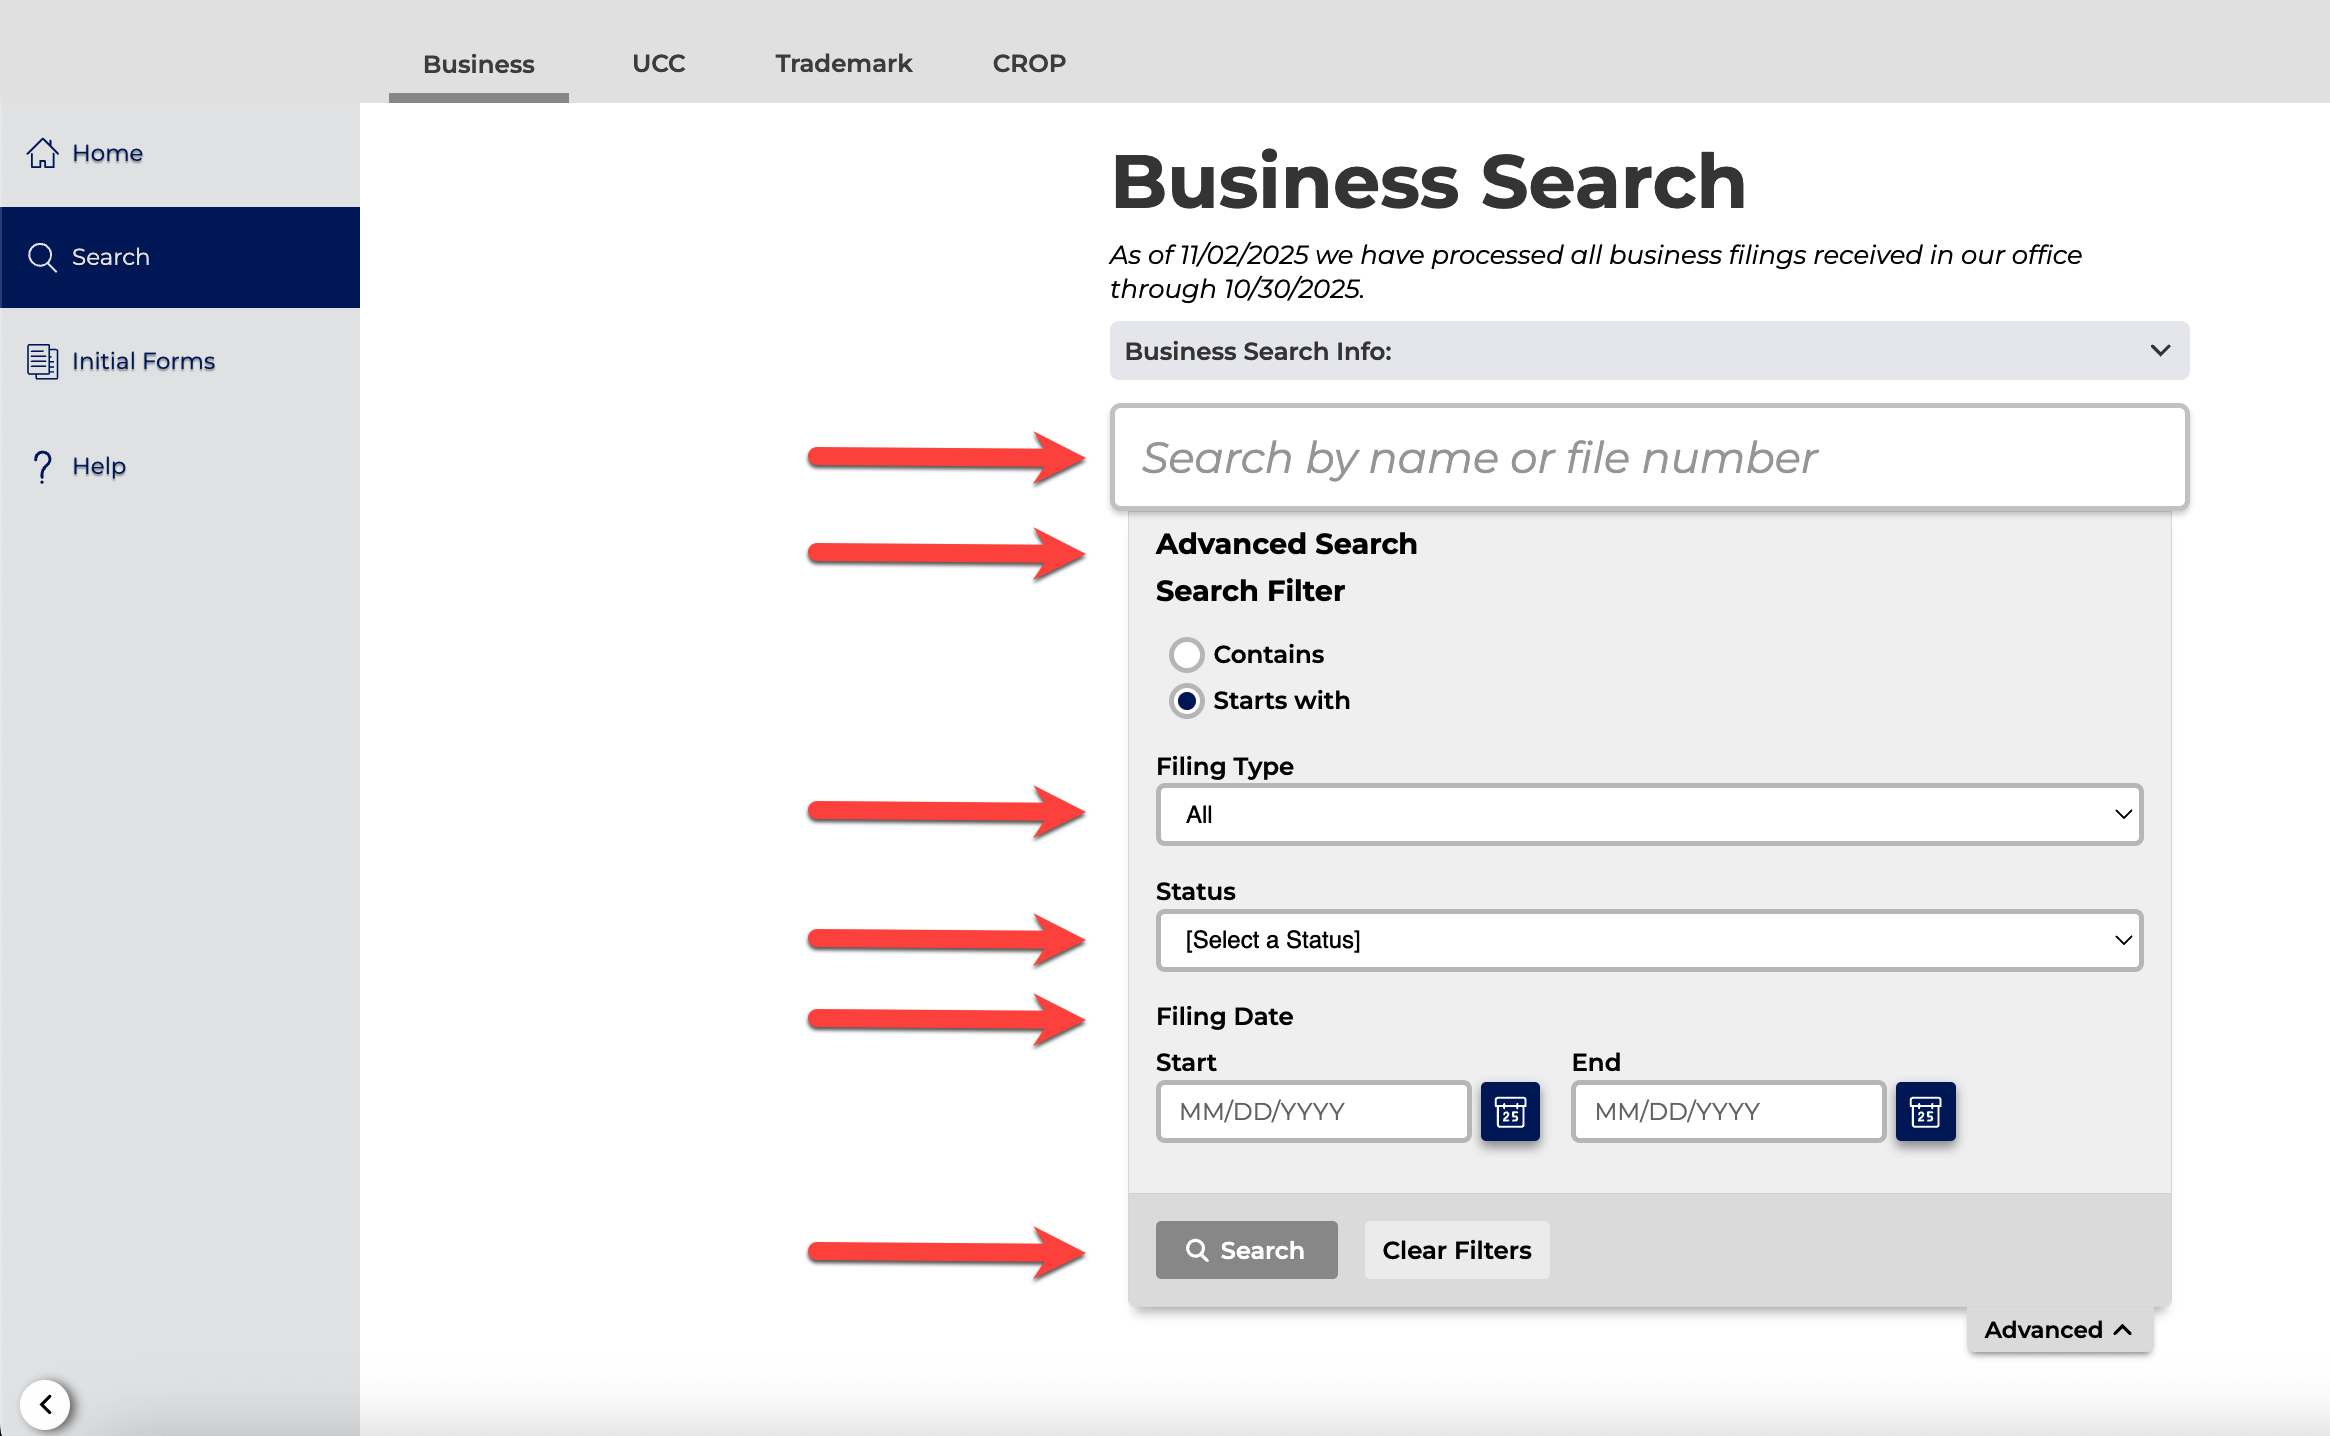
Task: Click the search by name input field
Action: pyautogui.click(x=1648, y=458)
